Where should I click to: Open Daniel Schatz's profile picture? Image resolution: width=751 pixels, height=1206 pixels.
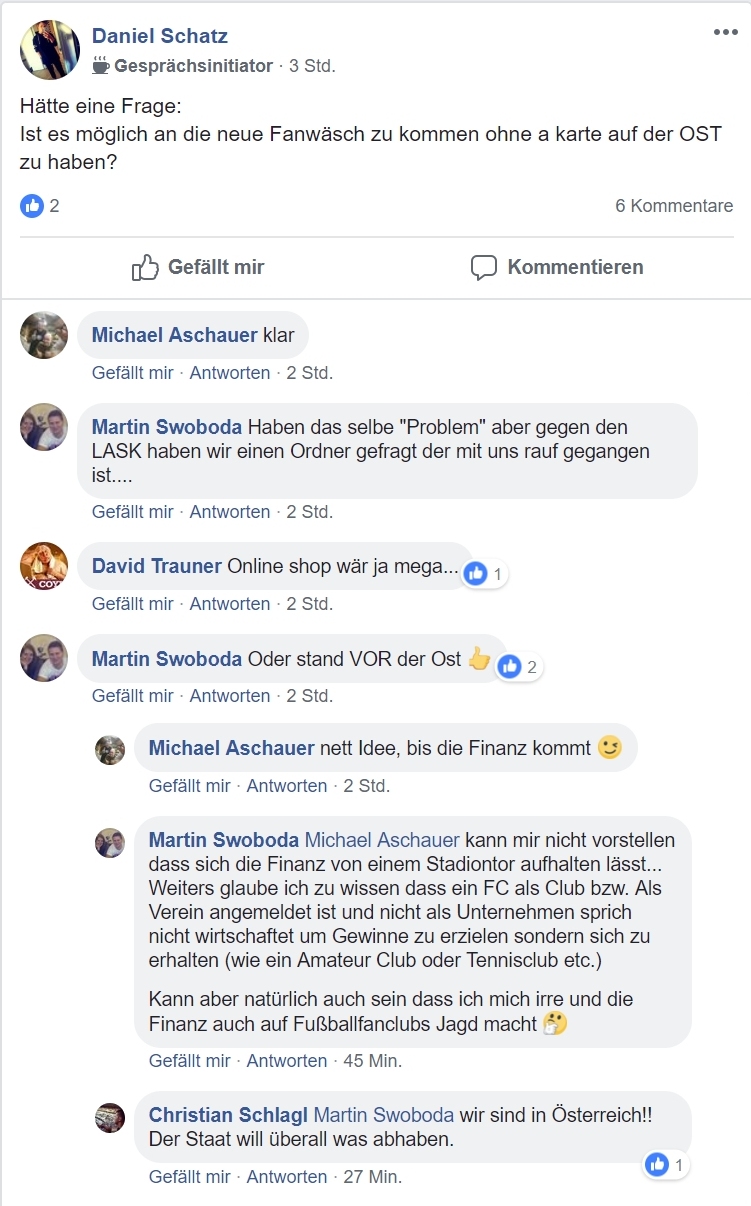click(50, 50)
